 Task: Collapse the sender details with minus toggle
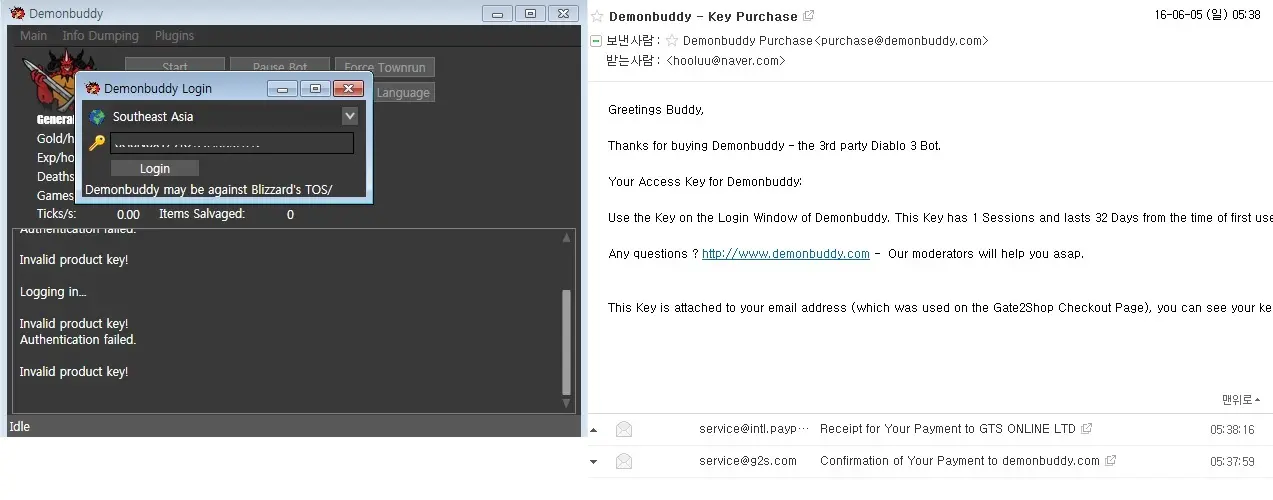pos(597,41)
